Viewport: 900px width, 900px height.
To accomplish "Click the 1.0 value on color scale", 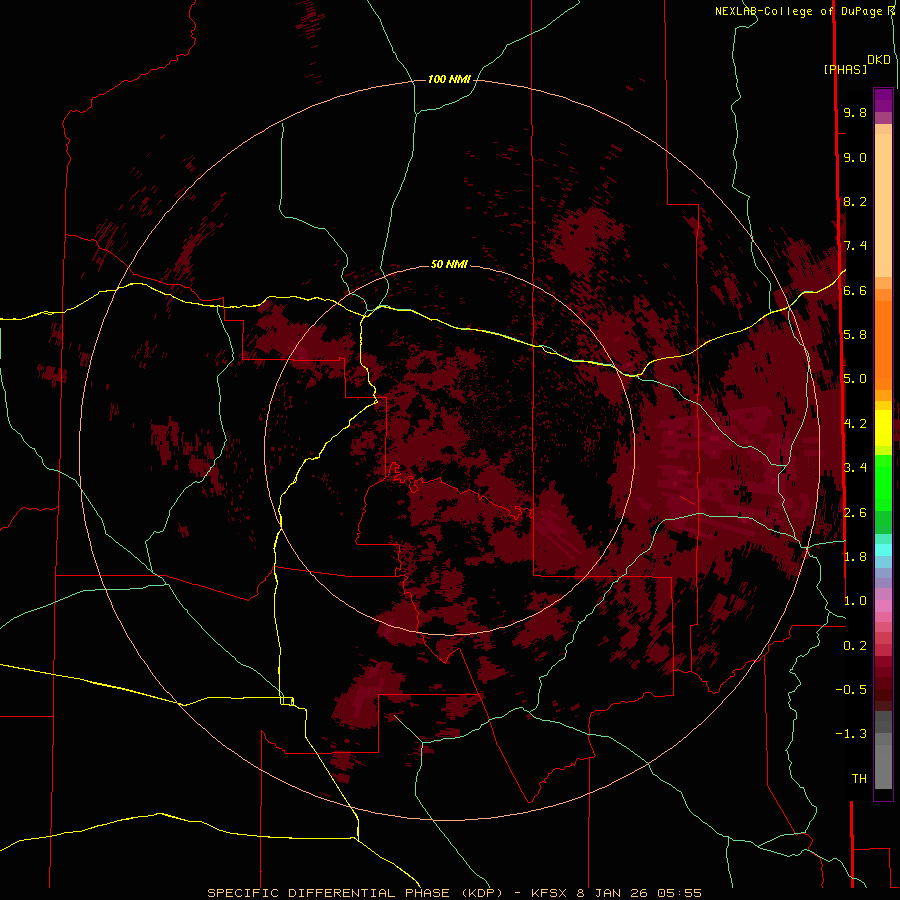I will coord(855,601).
